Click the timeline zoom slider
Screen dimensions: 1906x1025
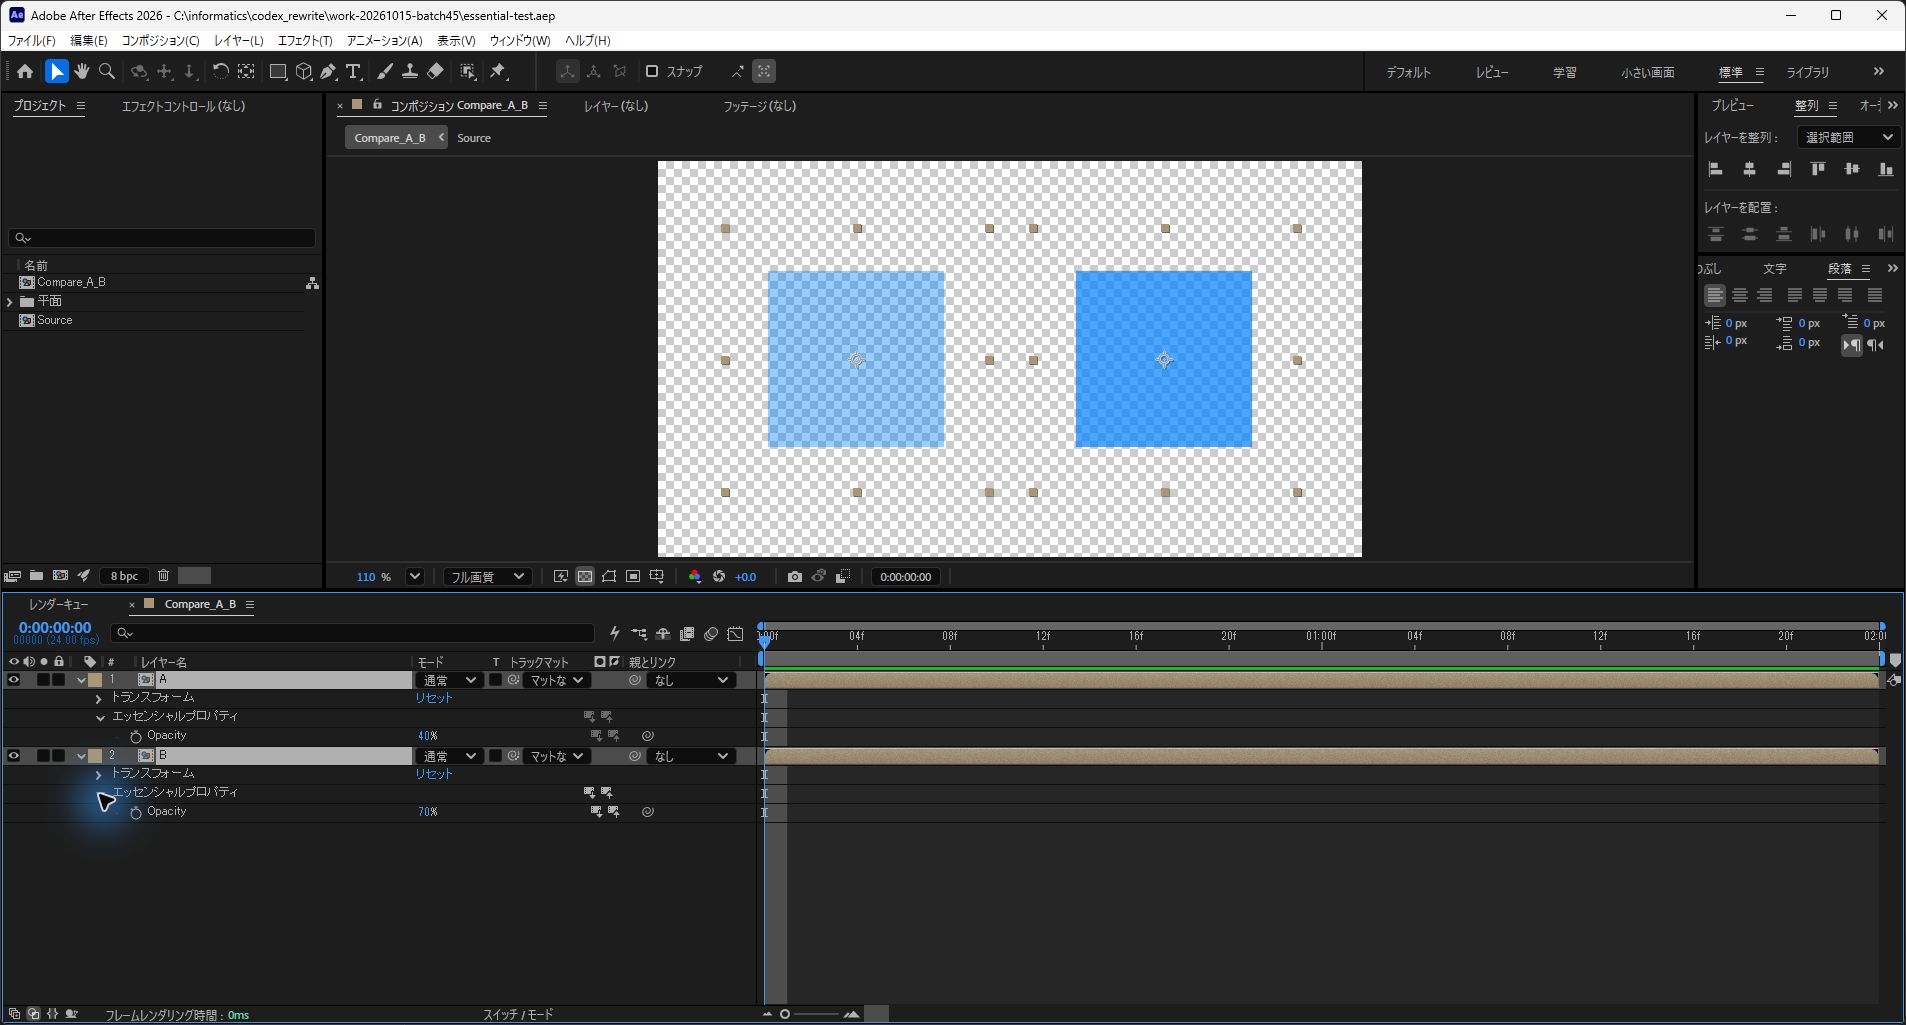(x=811, y=1014)
